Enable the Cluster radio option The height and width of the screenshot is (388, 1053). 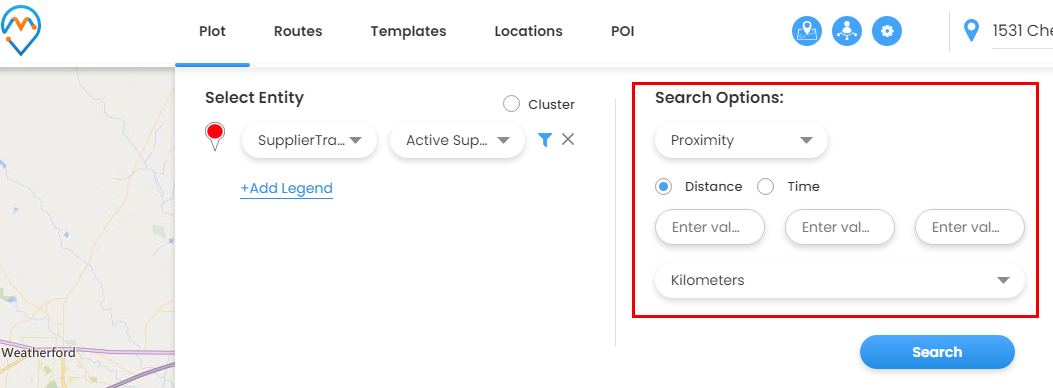tap(512, 104)
